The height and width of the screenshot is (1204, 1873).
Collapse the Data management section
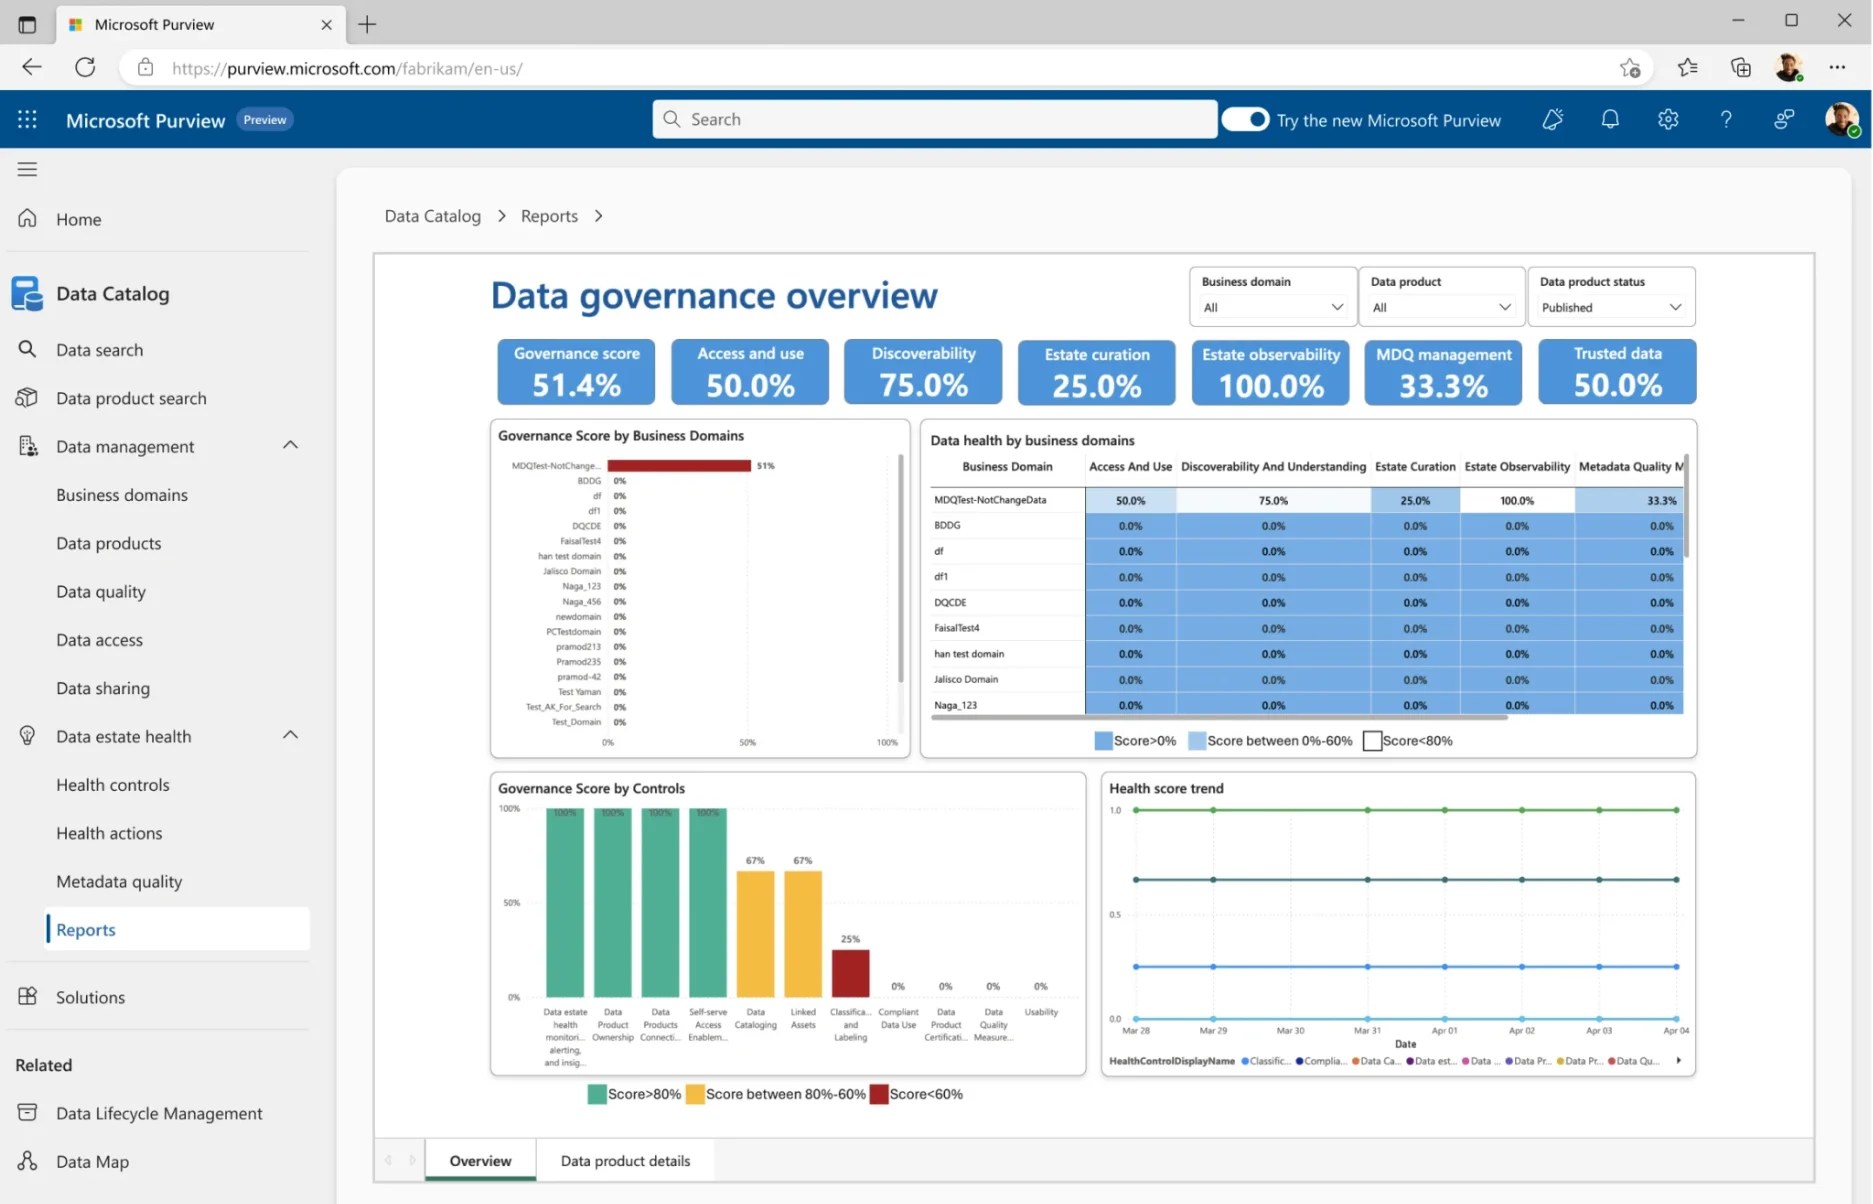coord(290,445)
